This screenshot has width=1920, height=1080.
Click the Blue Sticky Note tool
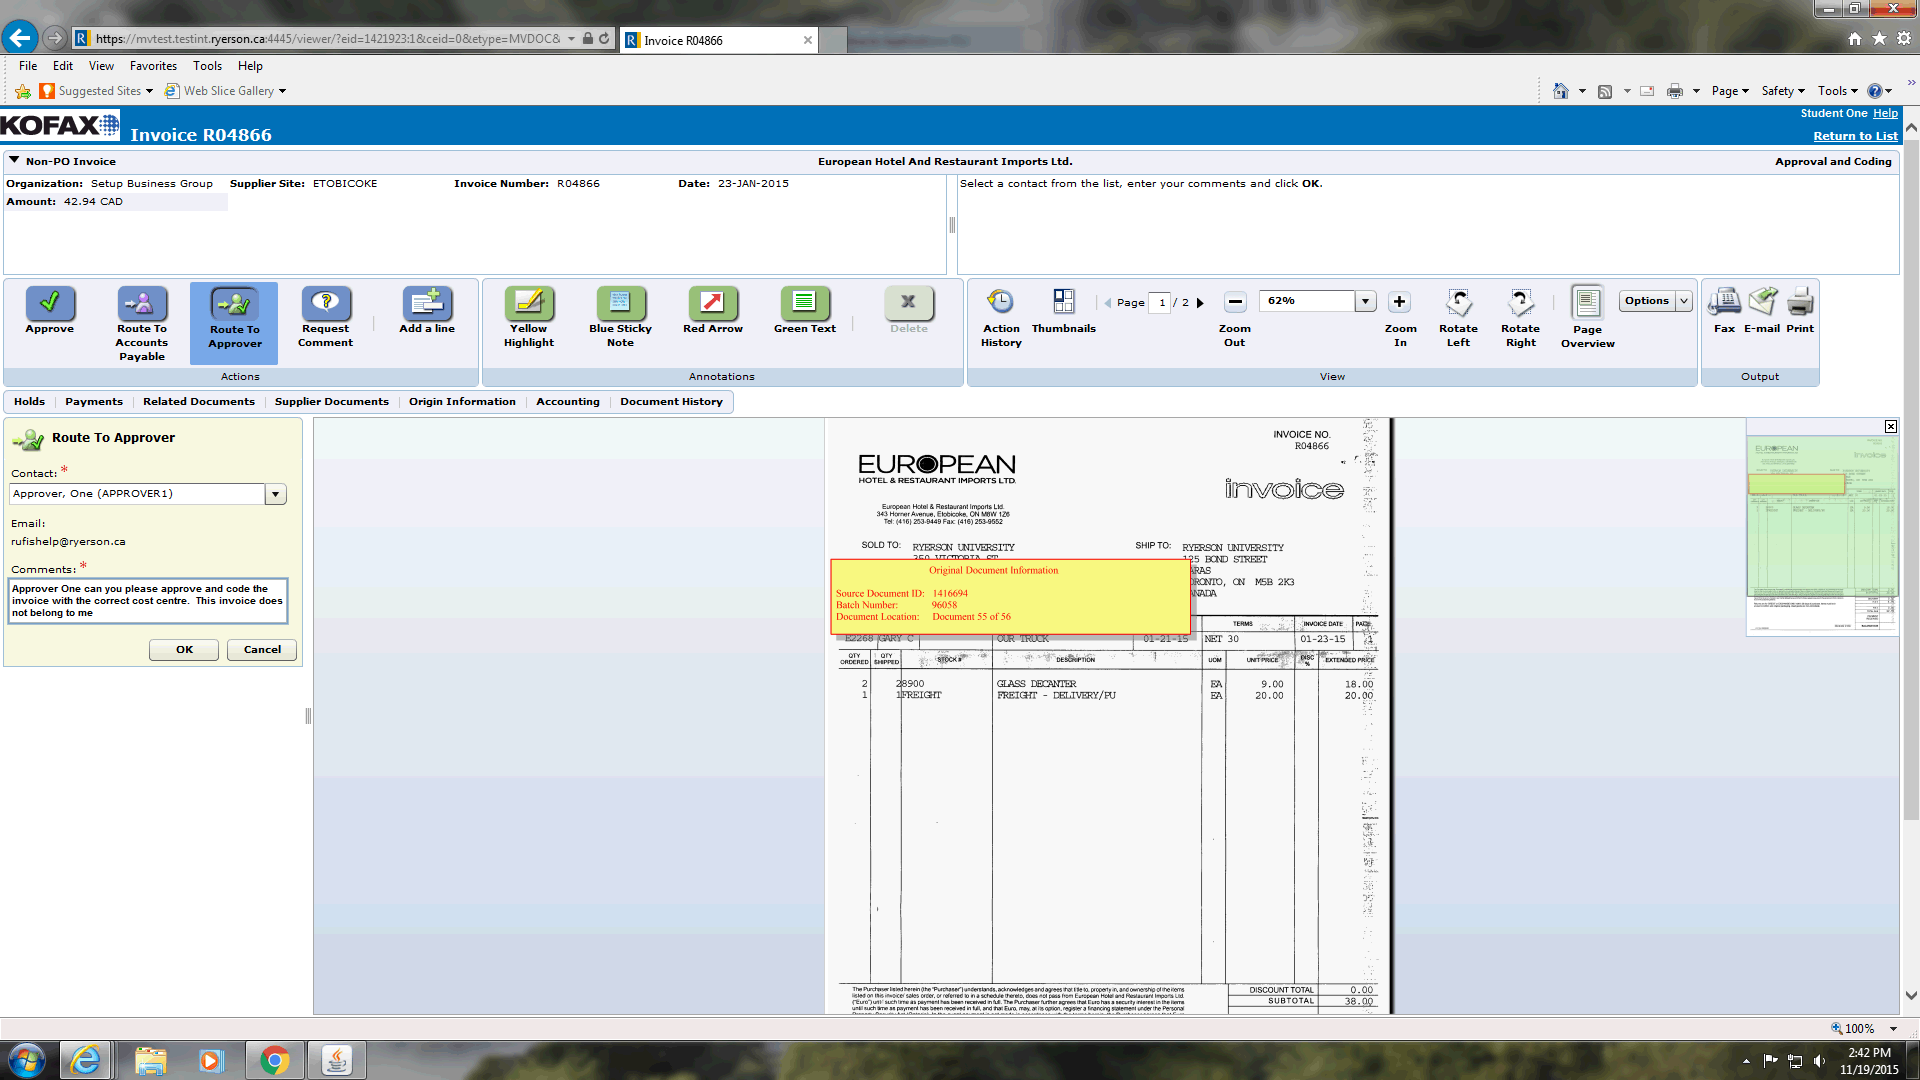click(x=620, y=303)
